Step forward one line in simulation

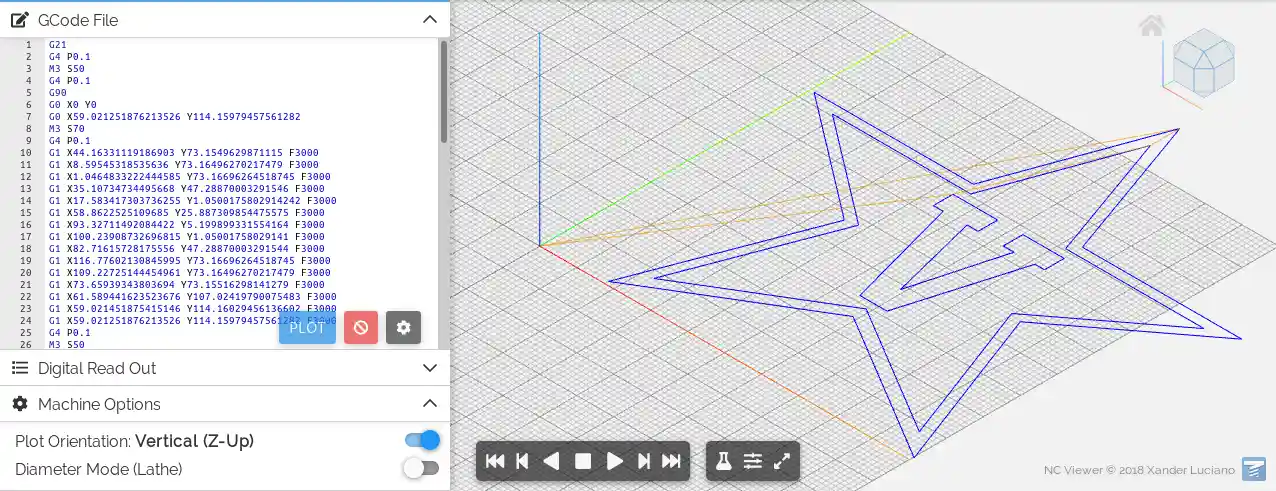[x=644, y=461]
